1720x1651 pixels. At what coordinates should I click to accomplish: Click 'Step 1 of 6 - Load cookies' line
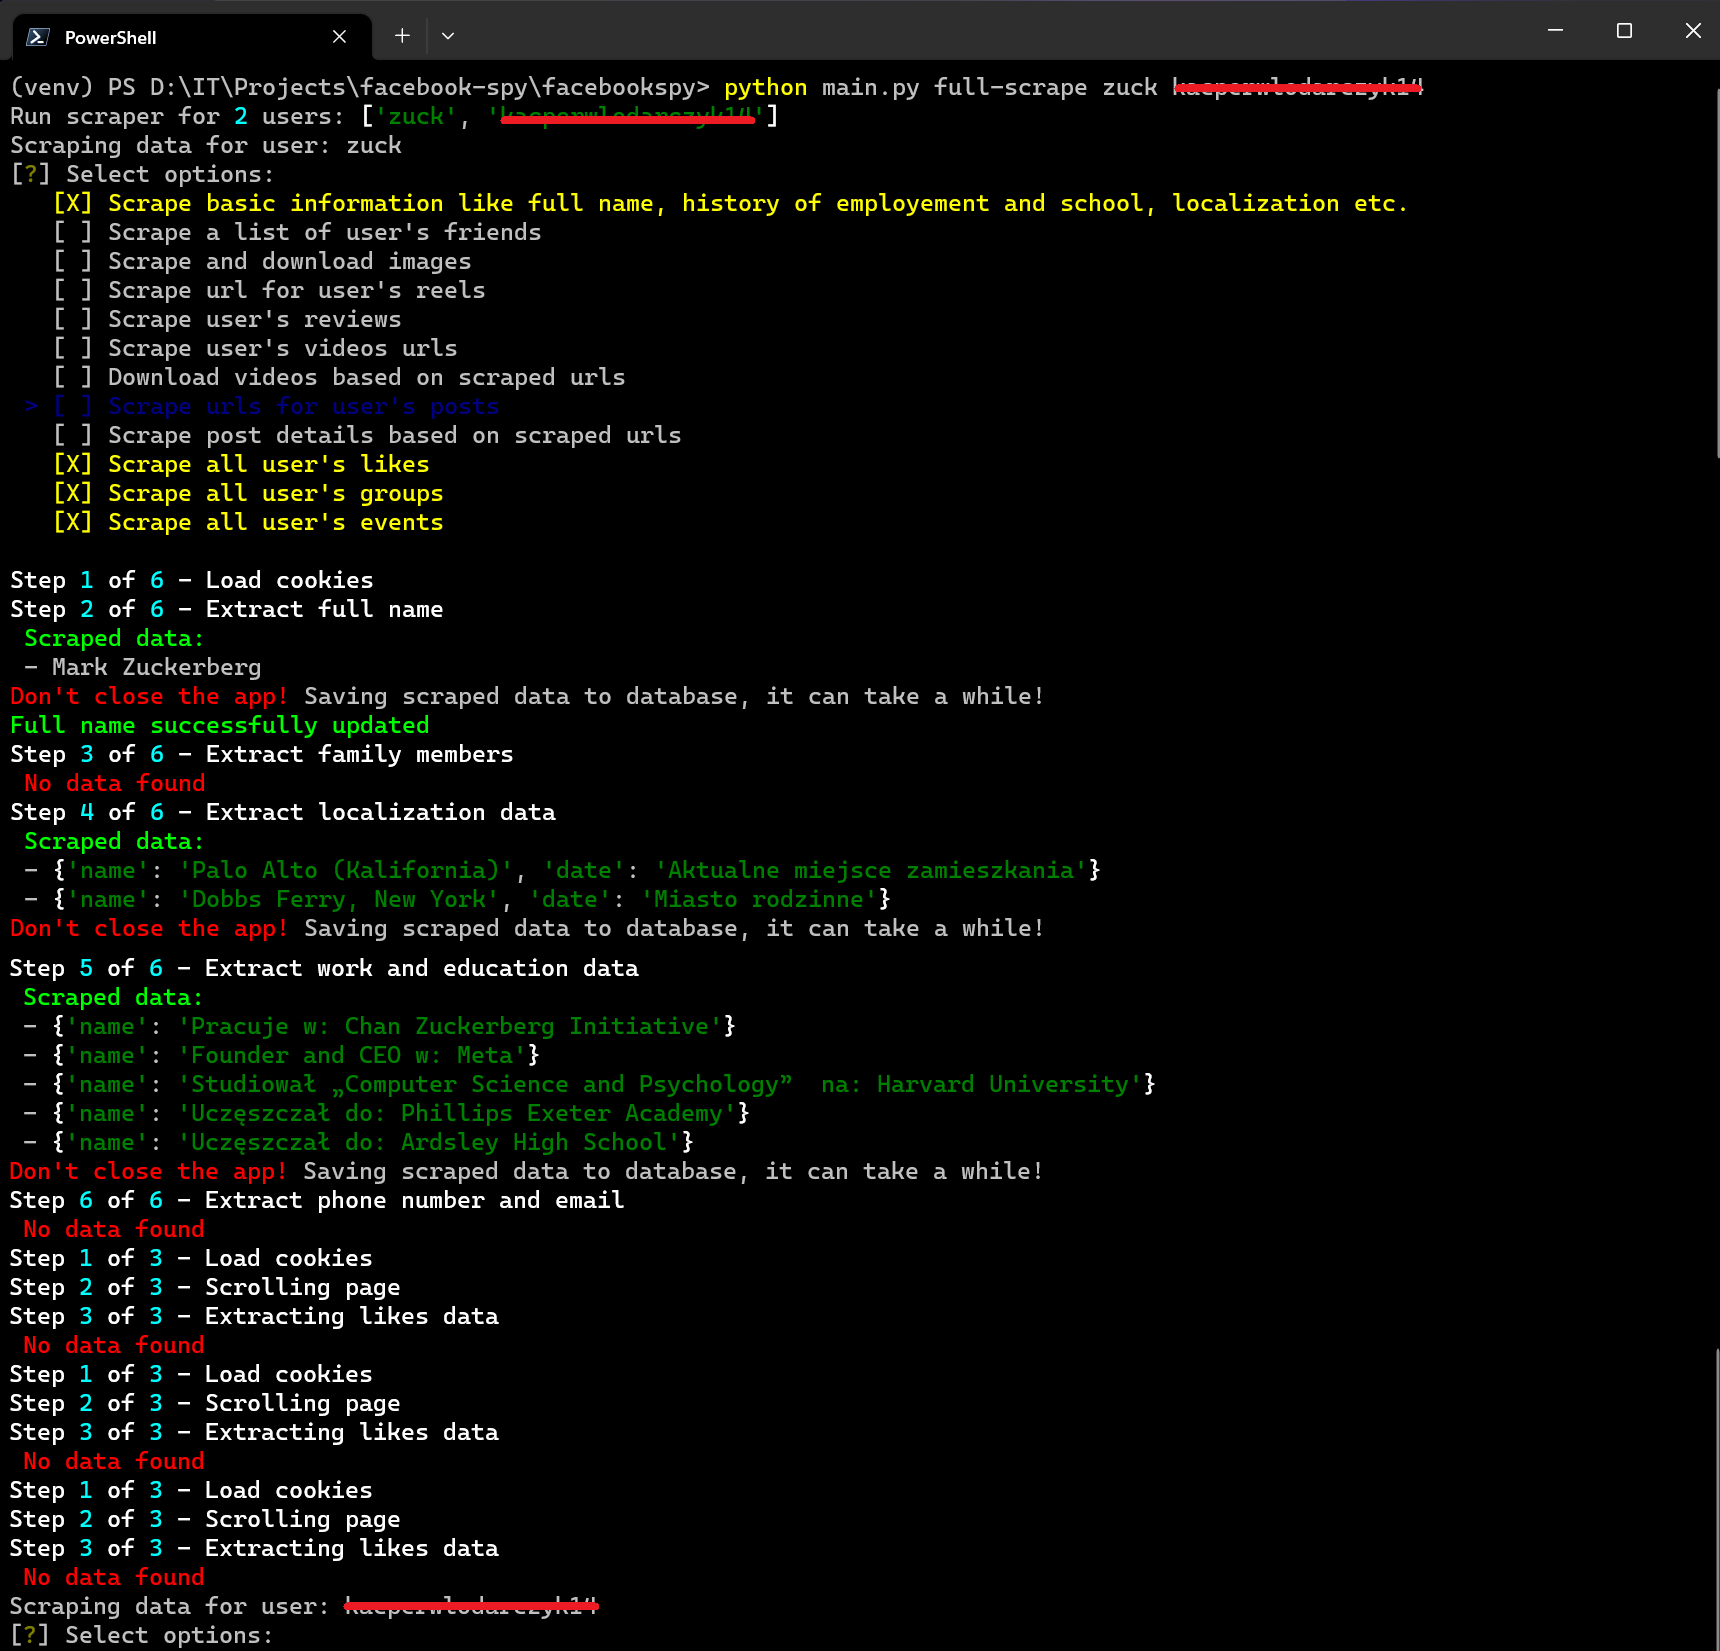click(192, 580)
